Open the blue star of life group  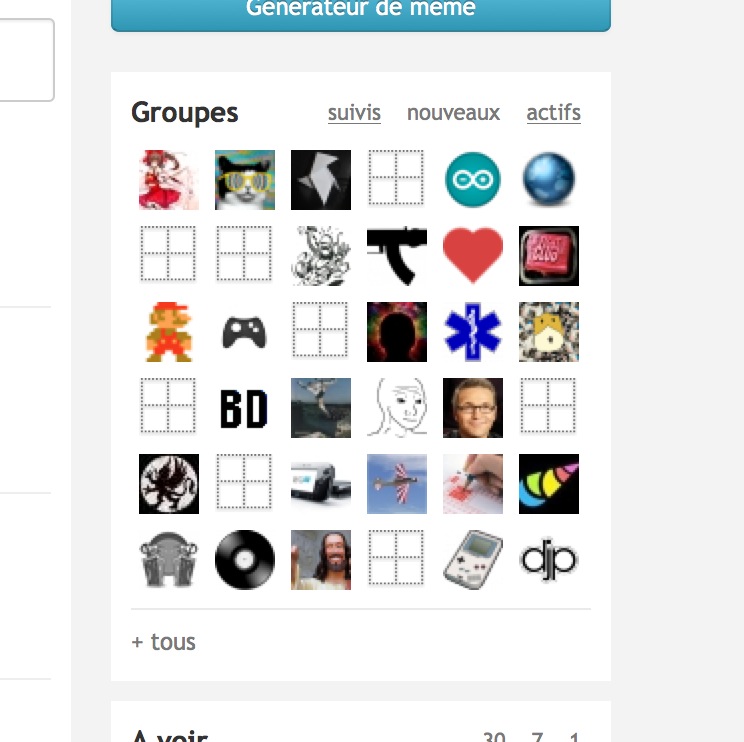(473, 332)
